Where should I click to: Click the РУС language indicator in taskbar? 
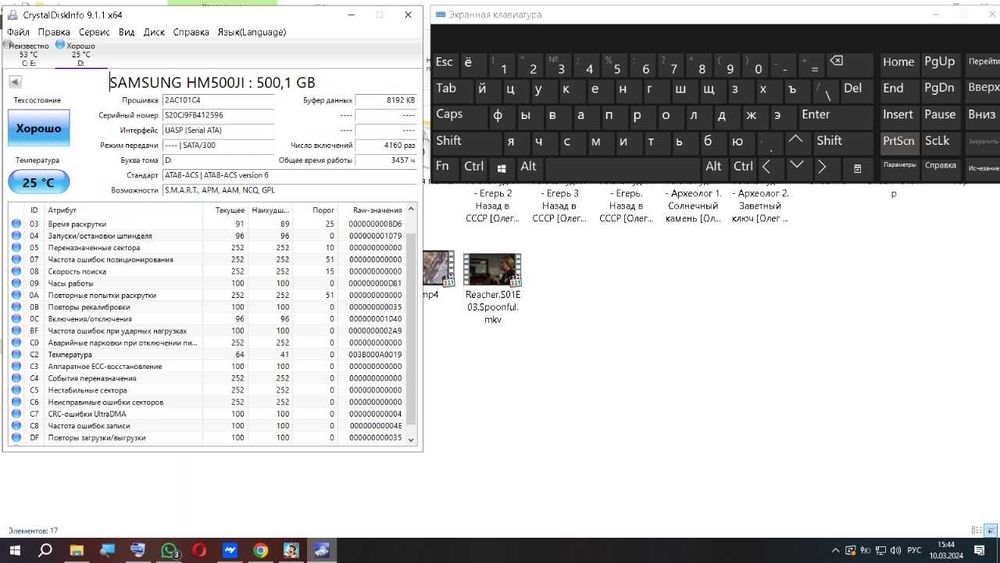click(x=915, y=550)
